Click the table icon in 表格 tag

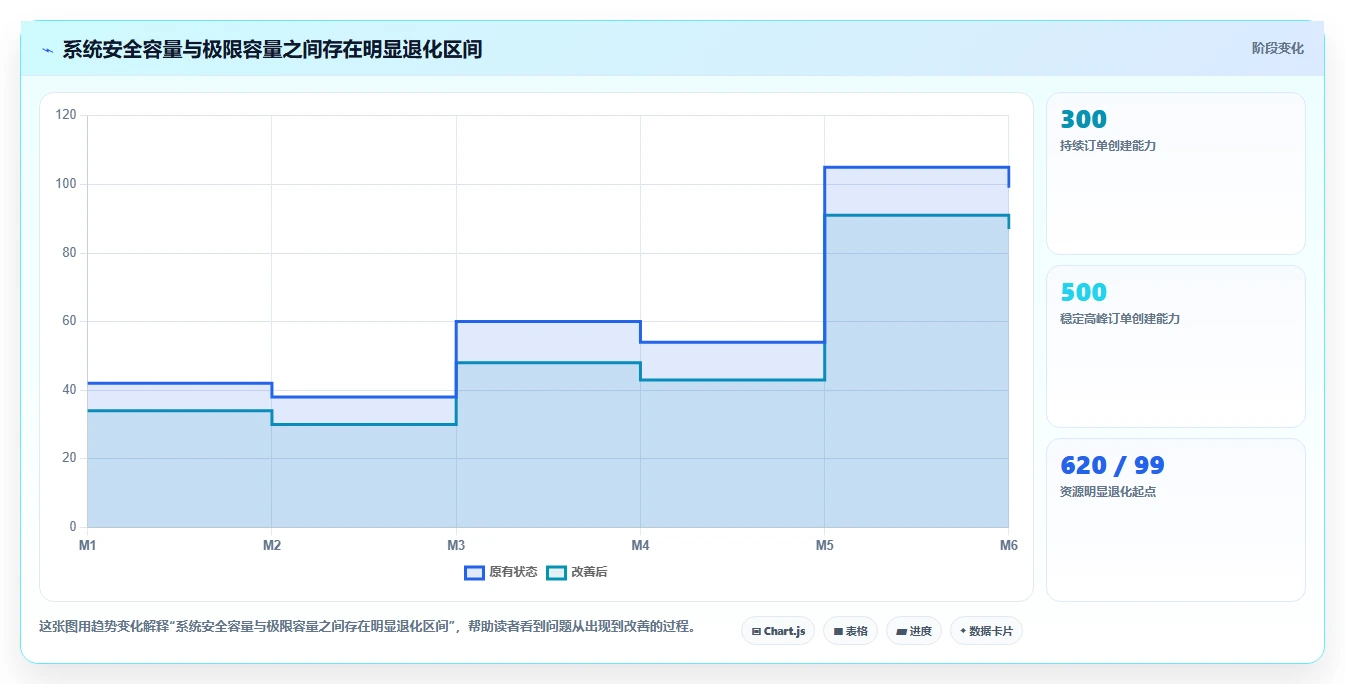[x=838, y=632]
